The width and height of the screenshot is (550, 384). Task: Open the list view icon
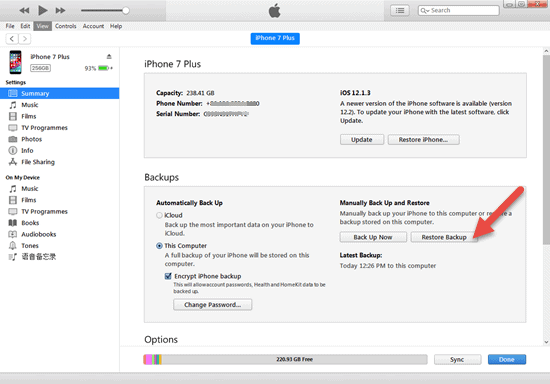[400, 11]
